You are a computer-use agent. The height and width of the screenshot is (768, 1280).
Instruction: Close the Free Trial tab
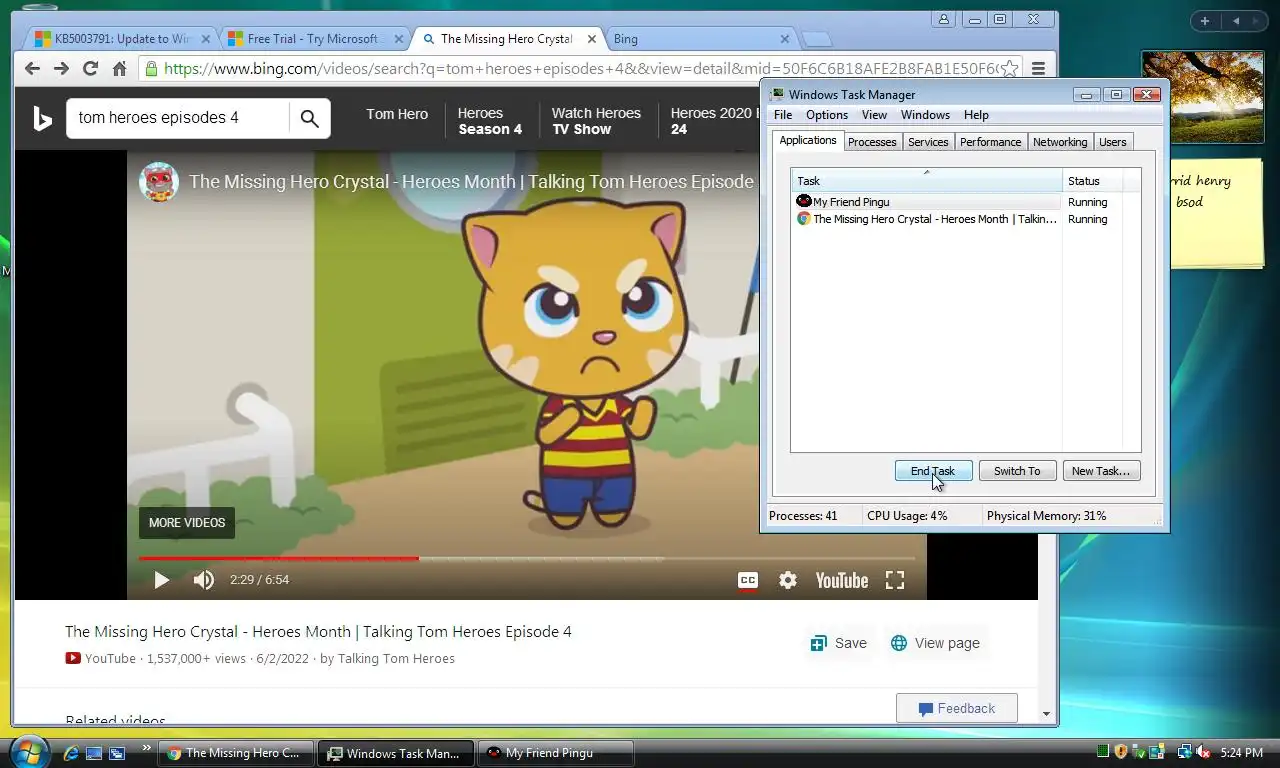point(398,39)
